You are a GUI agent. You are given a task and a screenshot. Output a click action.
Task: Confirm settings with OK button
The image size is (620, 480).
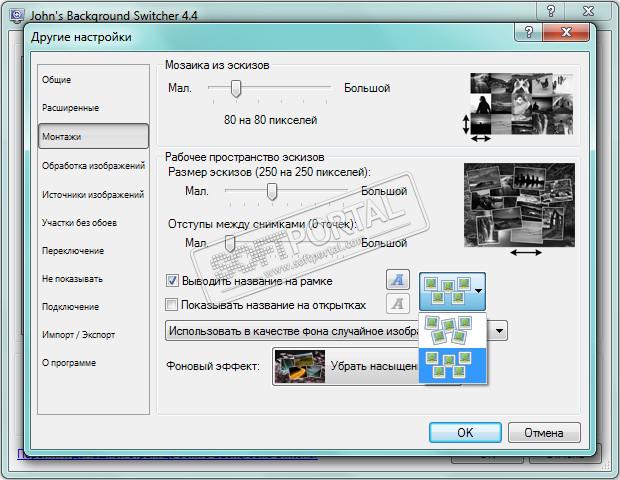click(x=465, y=433)
